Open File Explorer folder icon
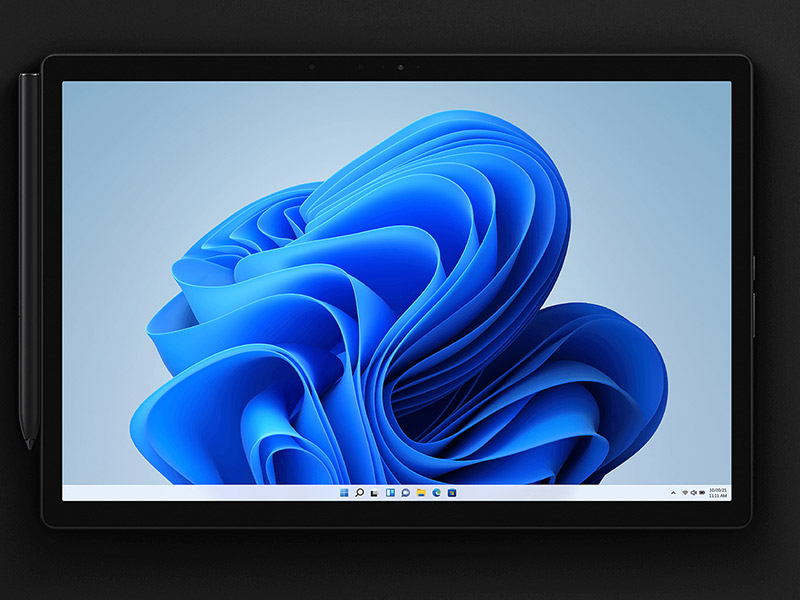The width and height of the screenshot is (800, 600). coord(421,492)
